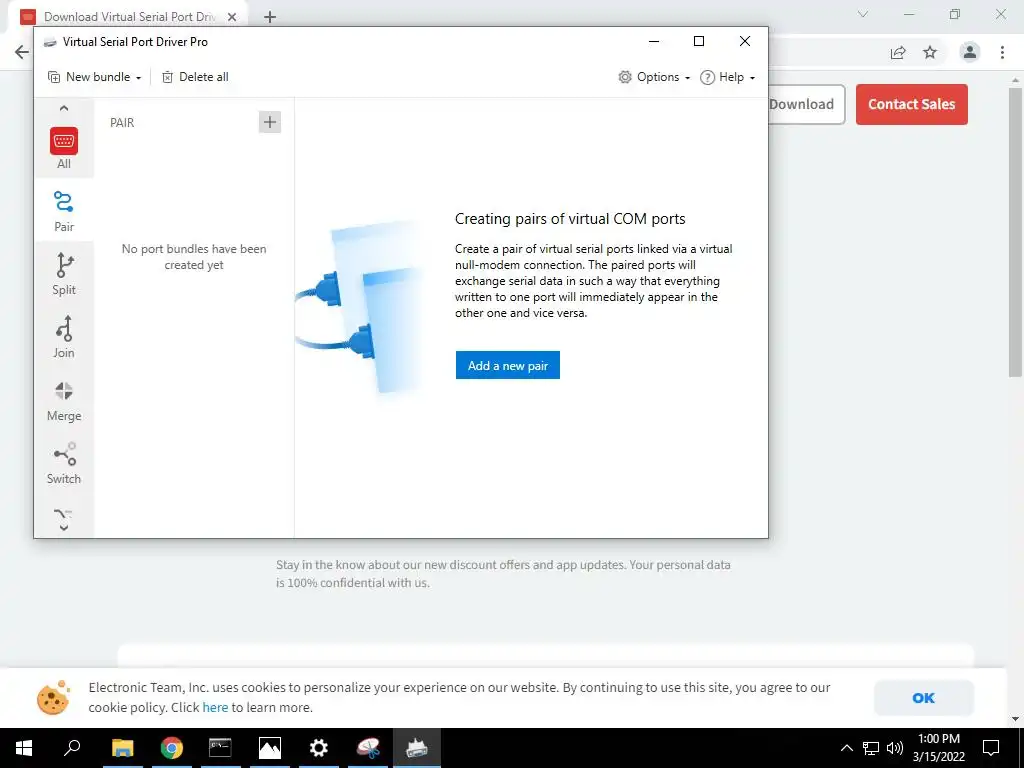This screenshot has height=768, width=1024.
Task: Add a pair with the plus icon
Action: (x=270, y=122)
